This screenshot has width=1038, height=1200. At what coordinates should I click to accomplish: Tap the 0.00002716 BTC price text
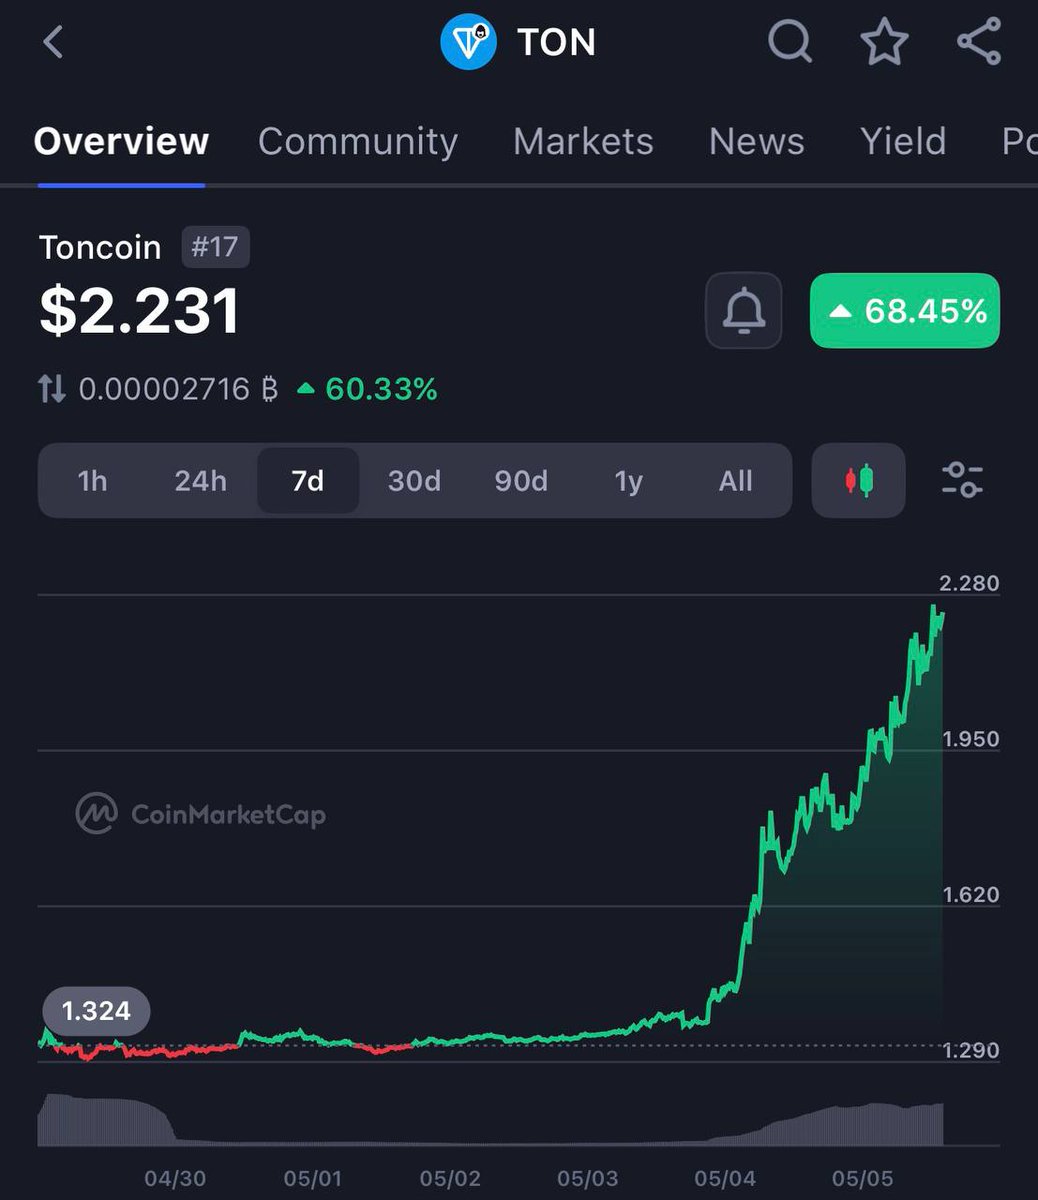click(x=179, y=389)
